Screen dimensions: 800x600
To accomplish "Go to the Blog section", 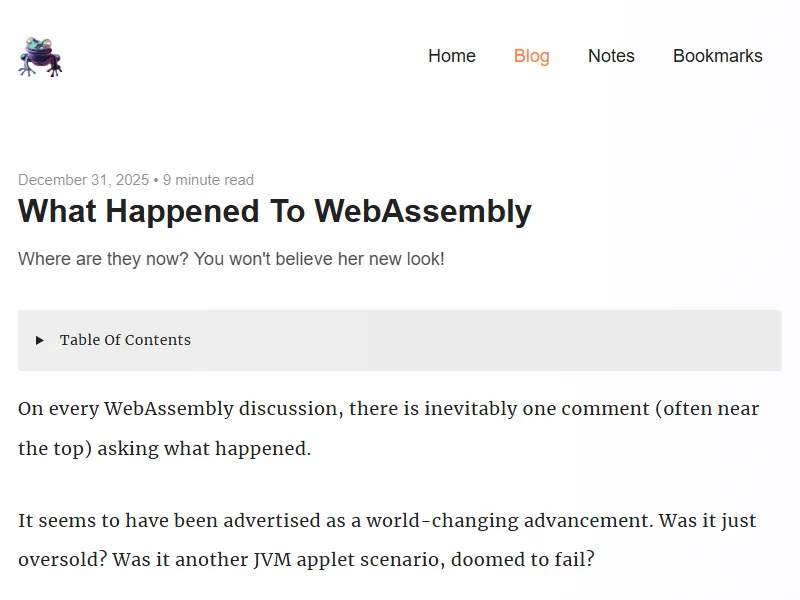I will point(531,56).
